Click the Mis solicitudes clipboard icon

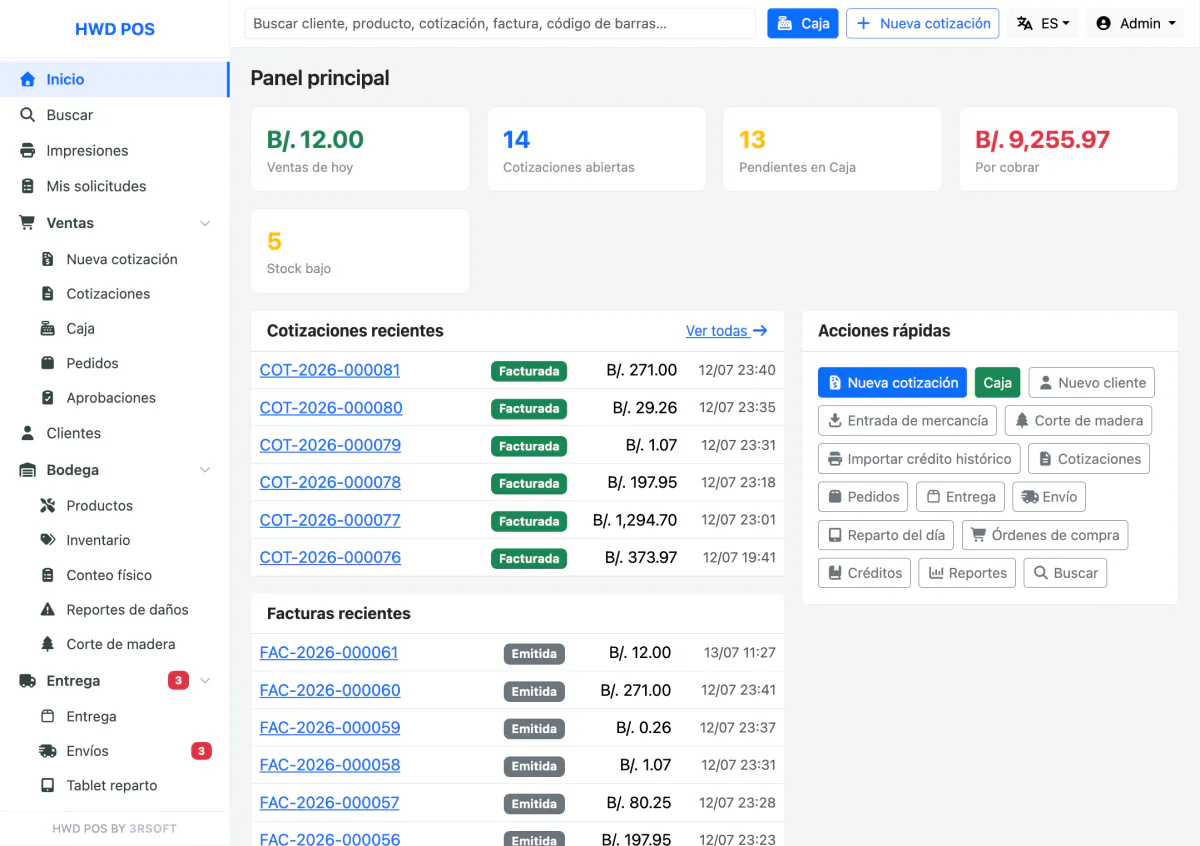pos(28,186)
